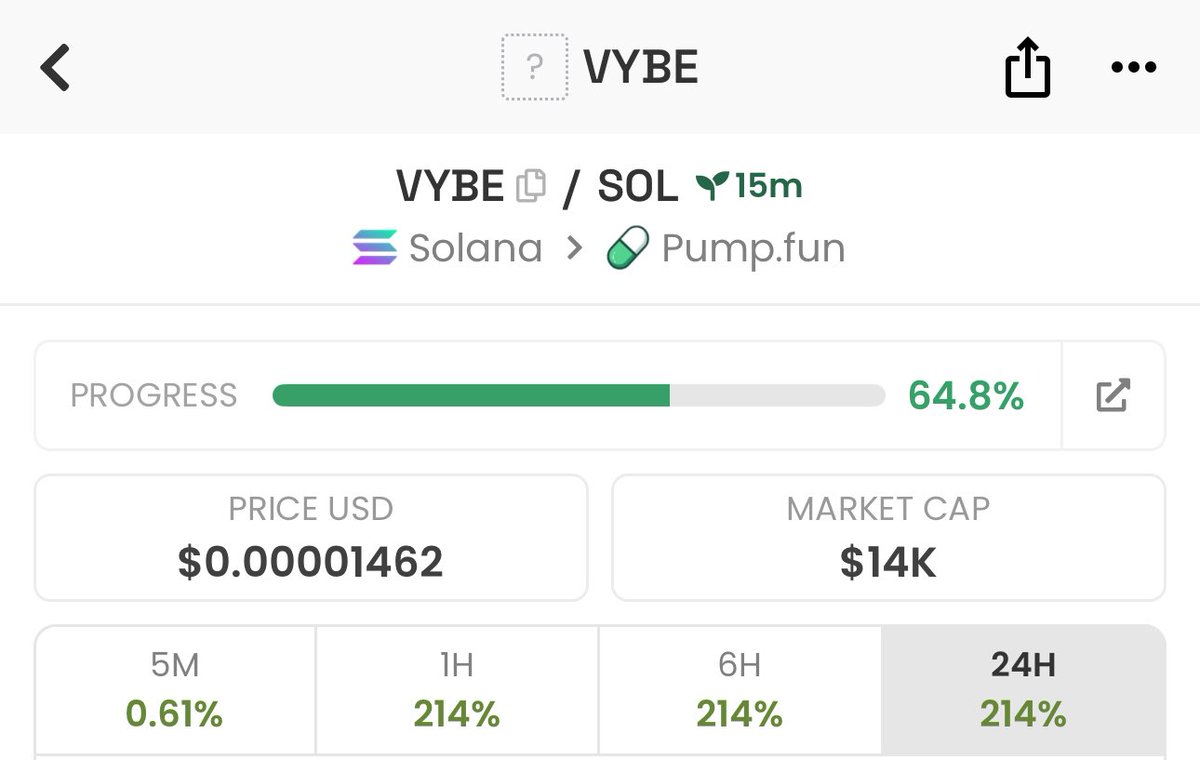This screenshot has height=760, width=1200.
Task: Select the 5M timeframe tab
Action: [x=175, y=690]
